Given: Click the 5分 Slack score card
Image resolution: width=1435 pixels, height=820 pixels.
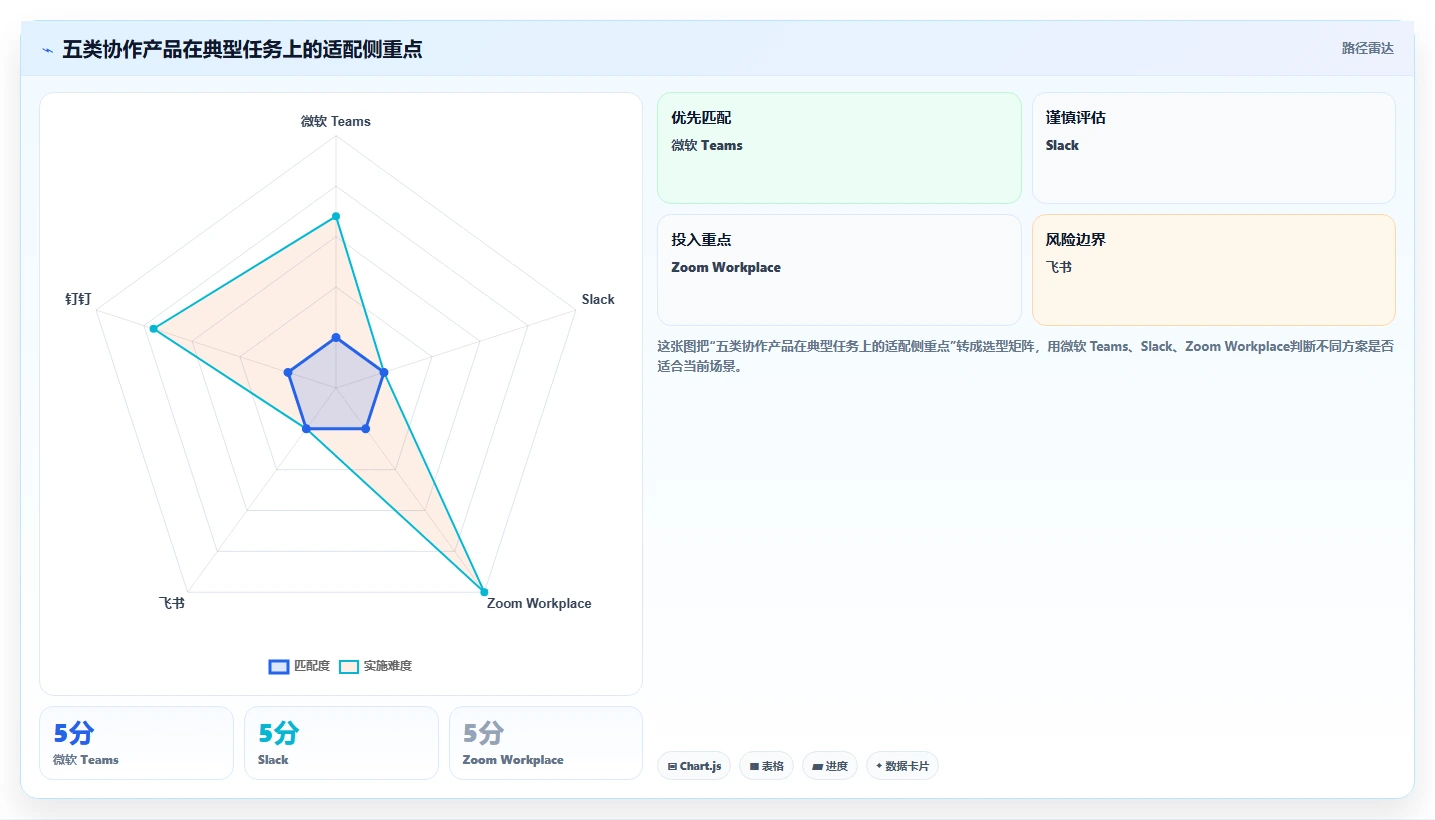Looking at the screenshot, I should tap(341, 743).
